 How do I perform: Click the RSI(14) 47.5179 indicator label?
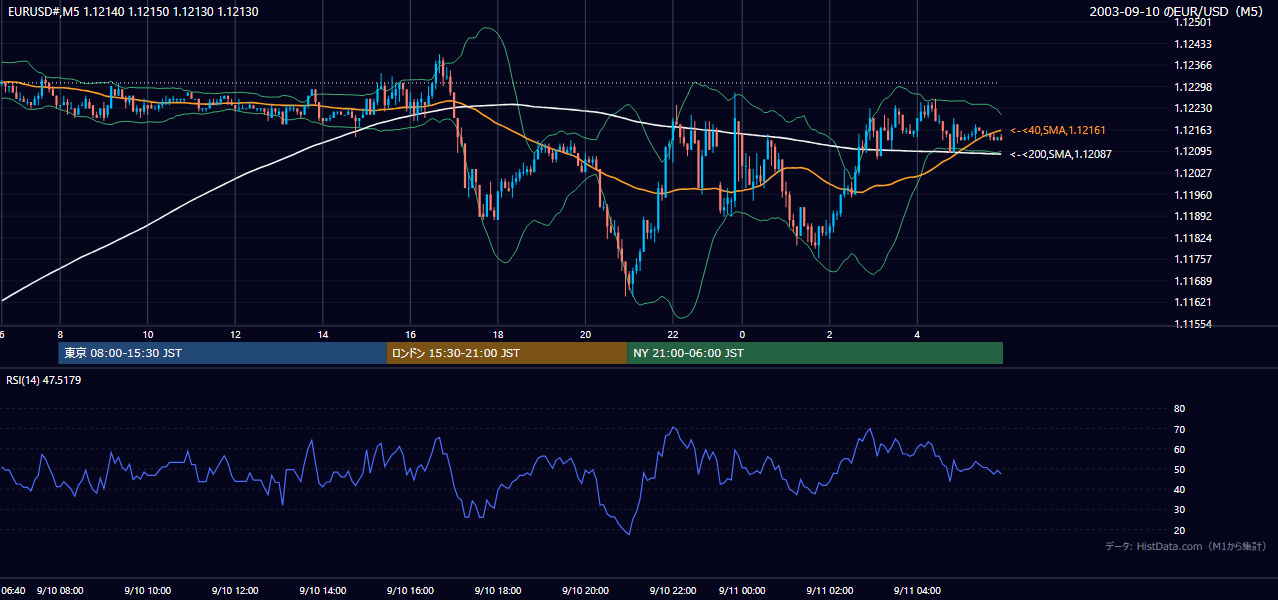[43, 380]
